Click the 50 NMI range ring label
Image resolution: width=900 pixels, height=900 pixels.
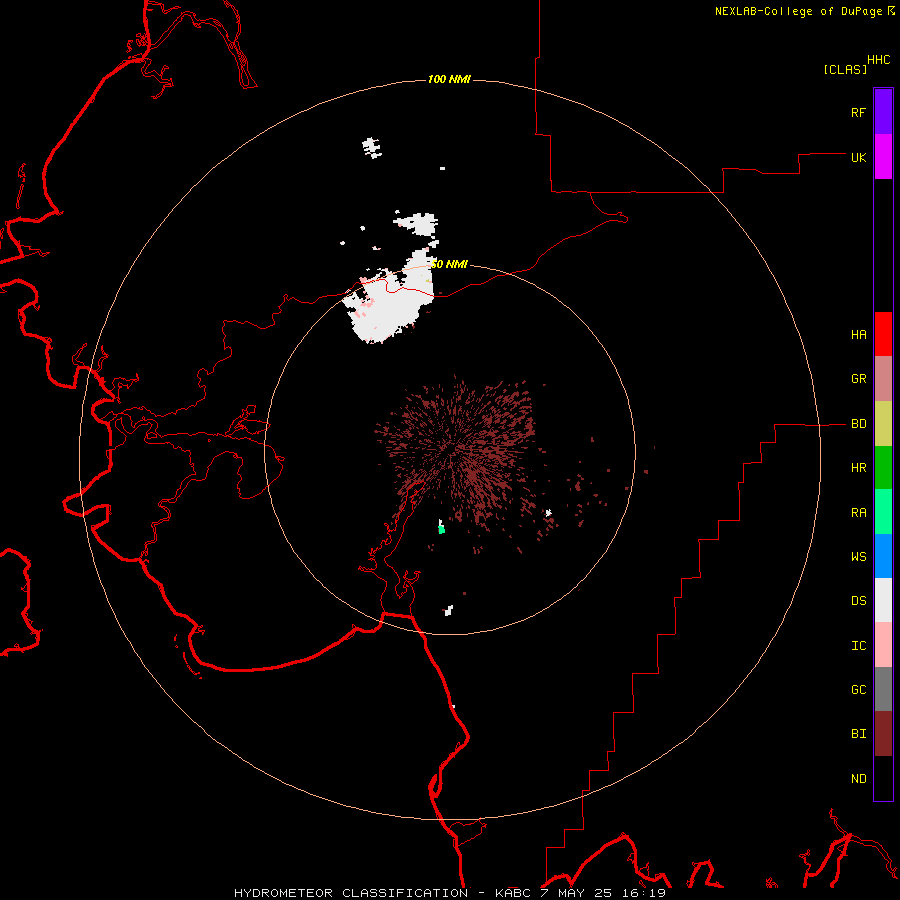449,264
